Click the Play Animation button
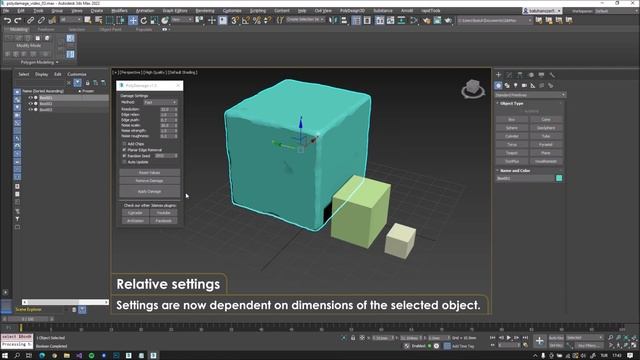This screenshot has height=360, width=640. (509, 338)
